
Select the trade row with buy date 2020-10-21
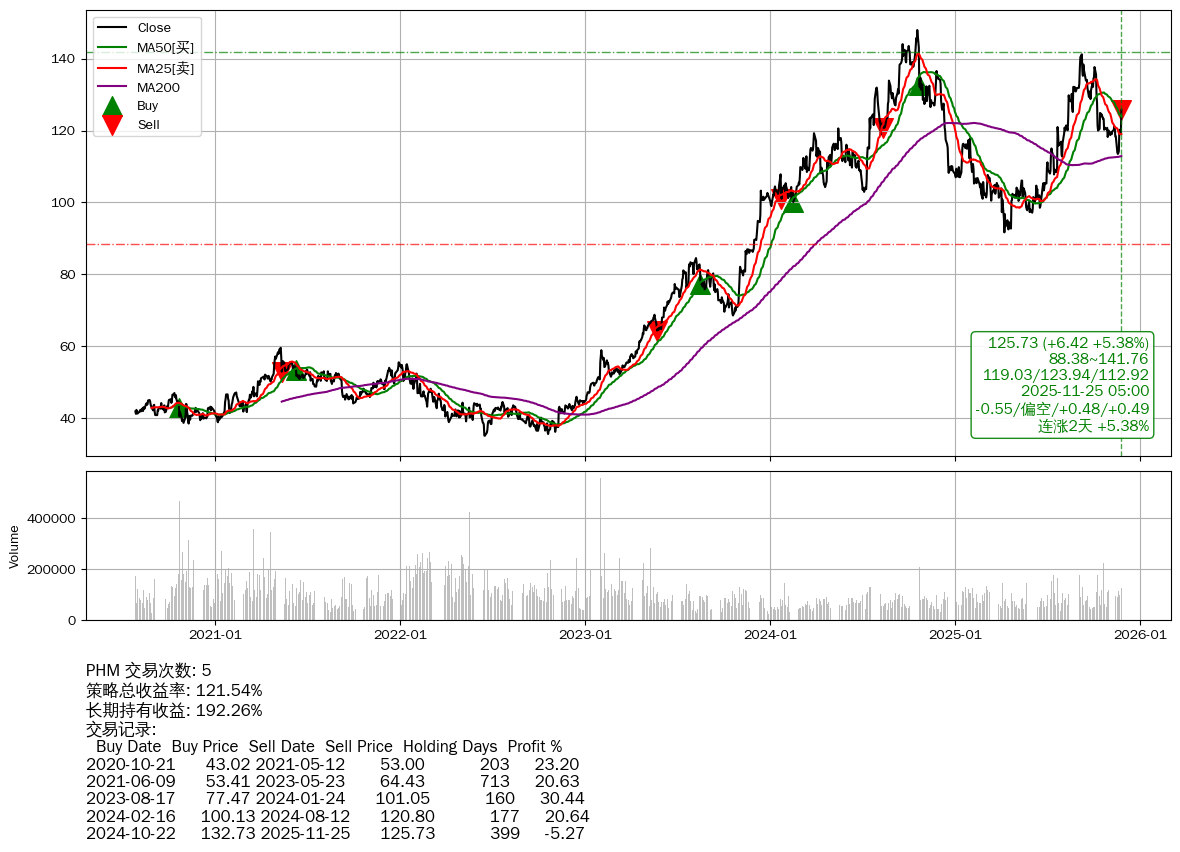tap(332, 764)
